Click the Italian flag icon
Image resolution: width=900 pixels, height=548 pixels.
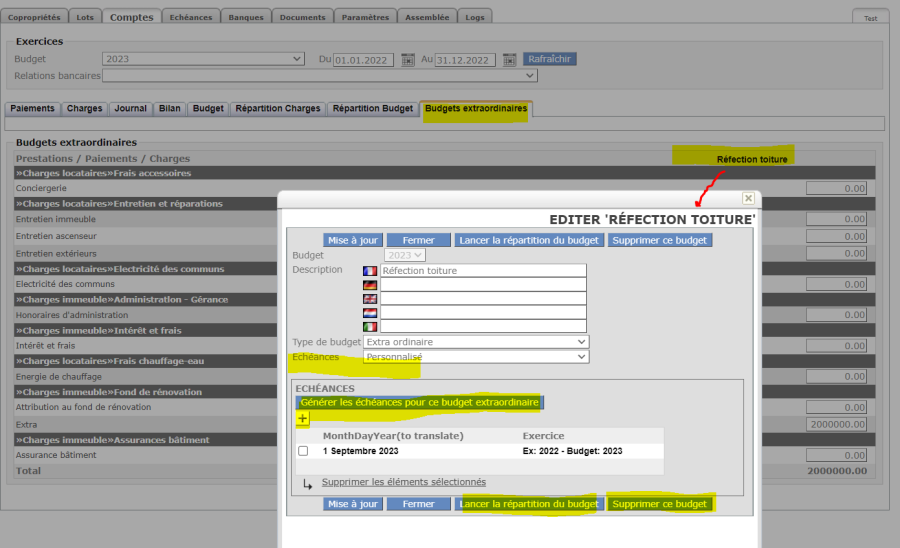pos(370,327)
